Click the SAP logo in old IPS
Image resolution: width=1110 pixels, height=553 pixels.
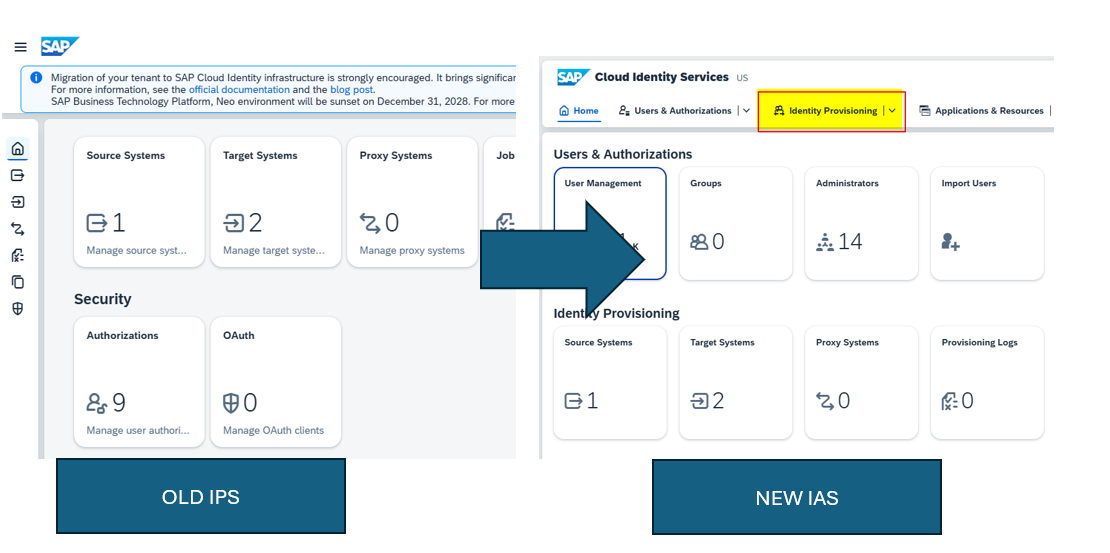[x=59, y=46]
